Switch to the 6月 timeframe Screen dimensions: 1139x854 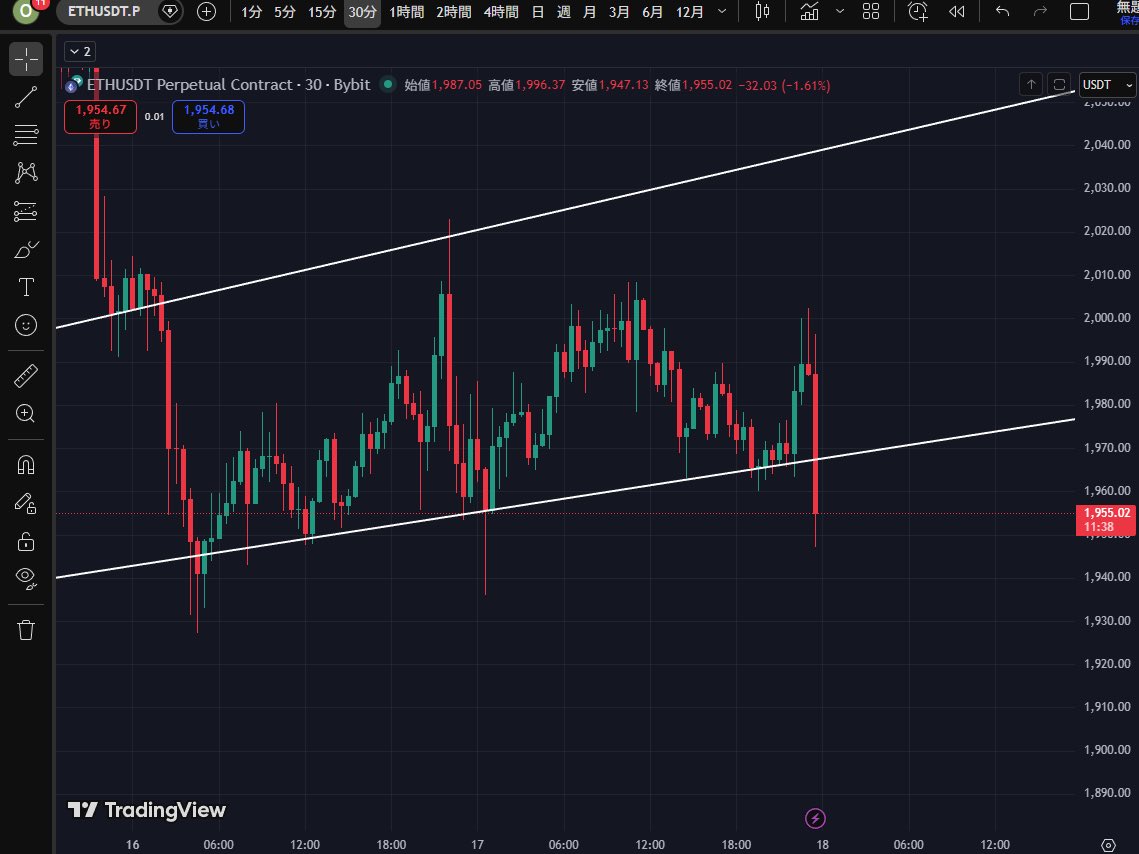653,12
